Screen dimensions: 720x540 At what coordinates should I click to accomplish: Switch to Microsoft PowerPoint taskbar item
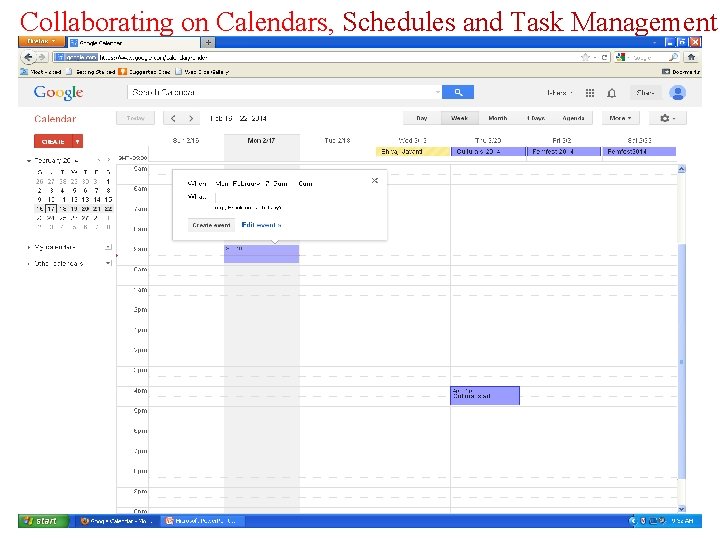[x=203, y=521]
